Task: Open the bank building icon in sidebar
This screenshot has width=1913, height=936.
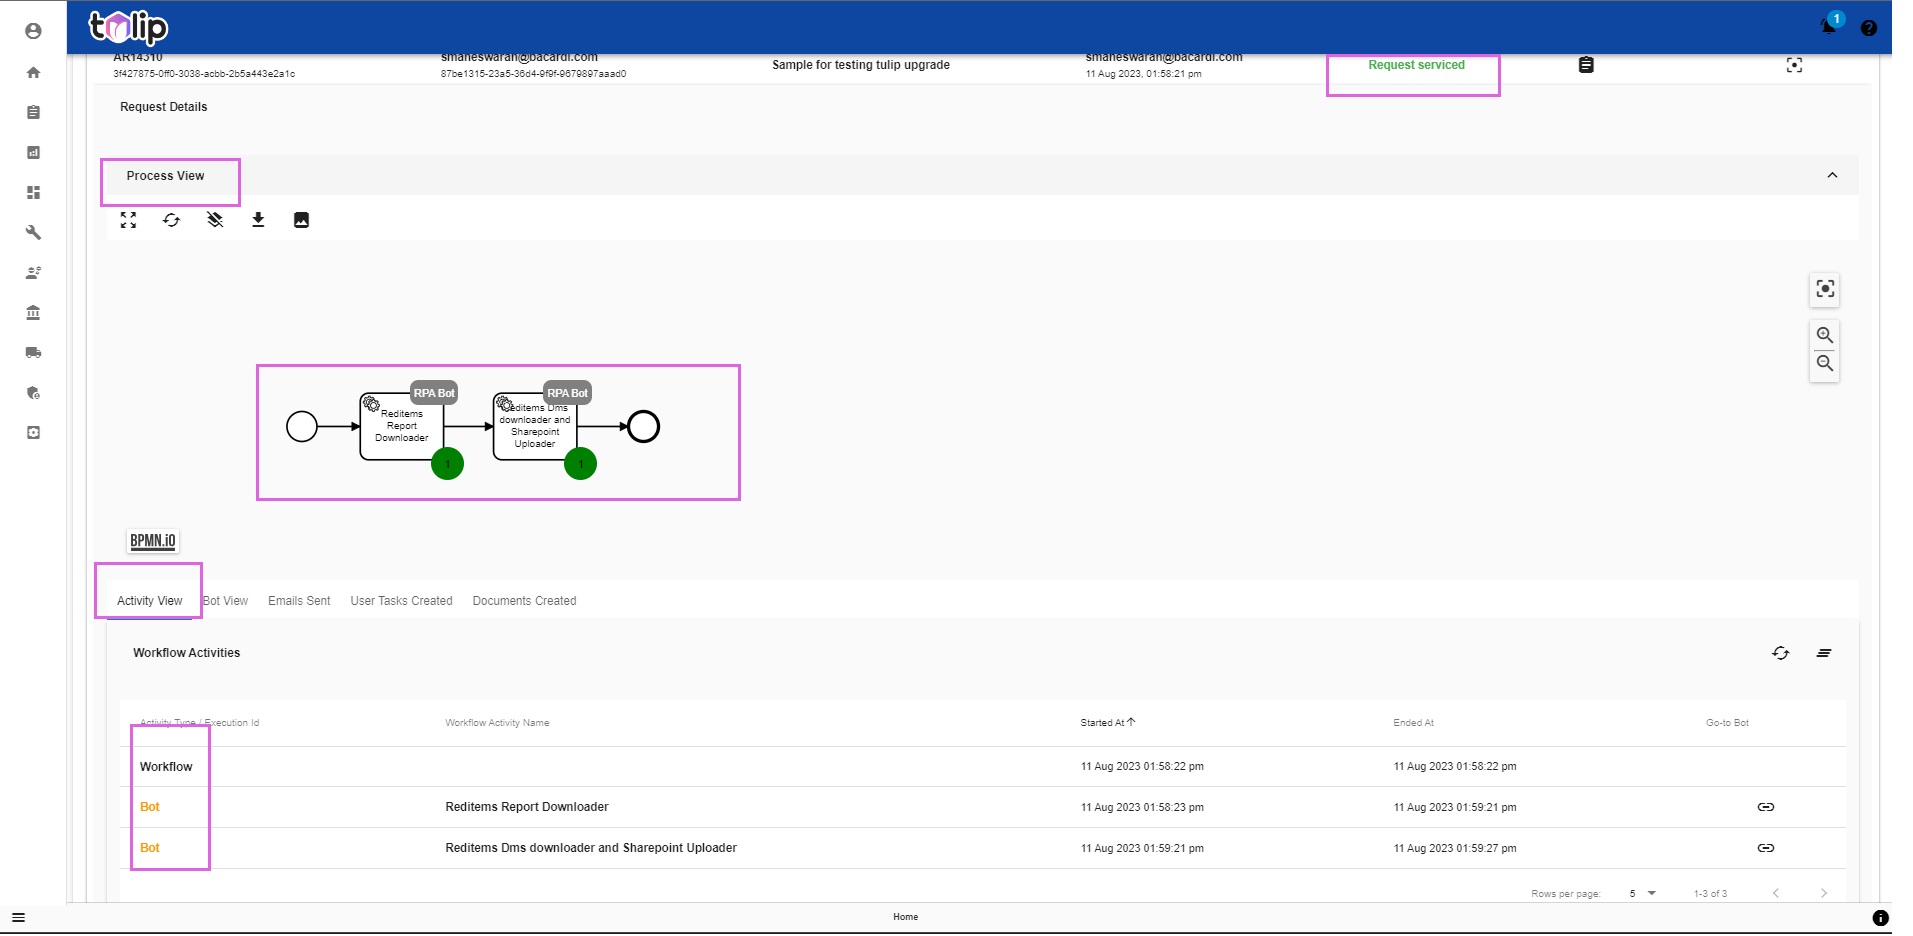Action: [x=33, y=312]
